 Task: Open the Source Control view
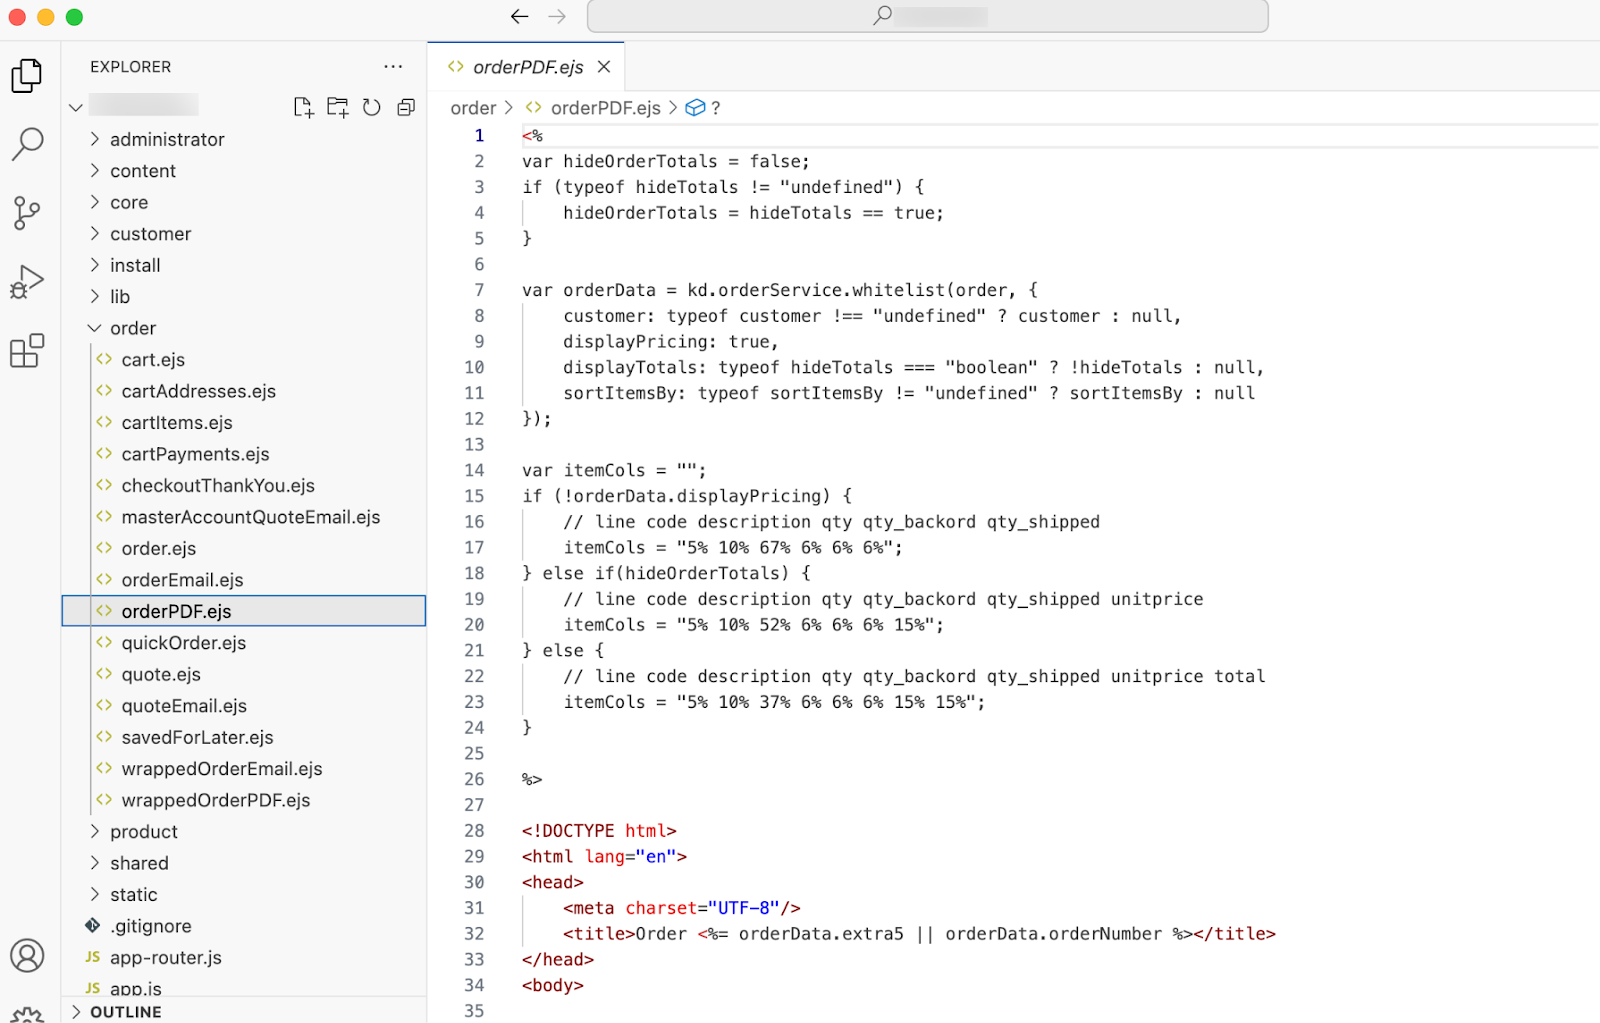27,213
